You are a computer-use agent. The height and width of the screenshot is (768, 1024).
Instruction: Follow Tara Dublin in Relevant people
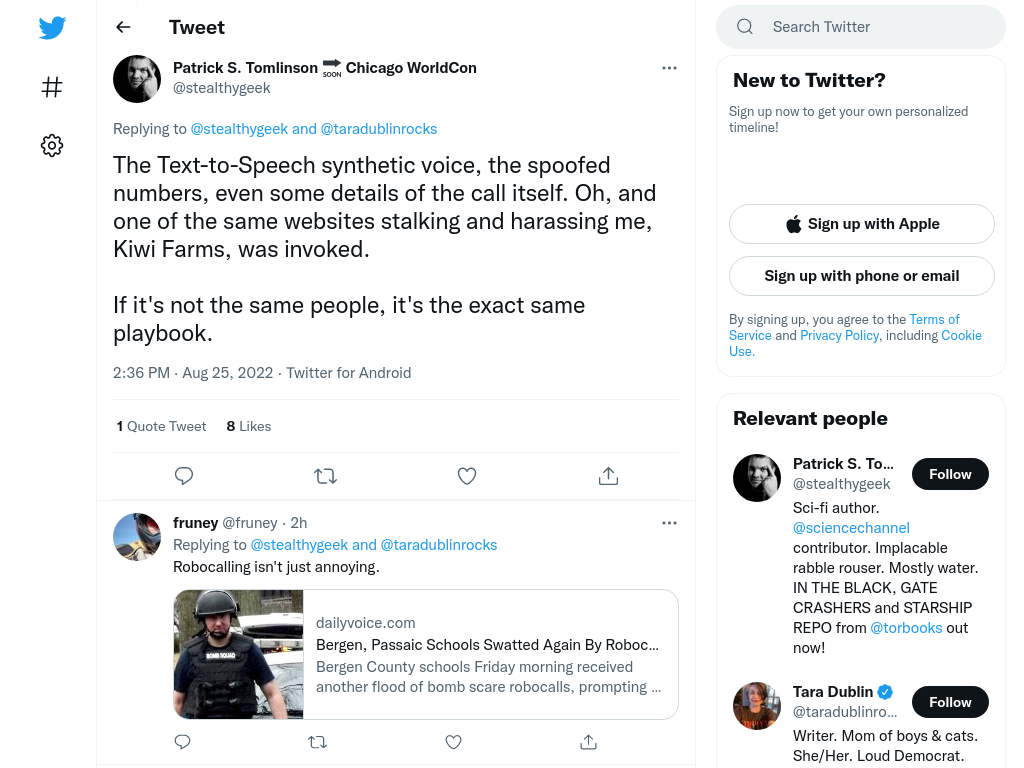click(x=950, y=702)
